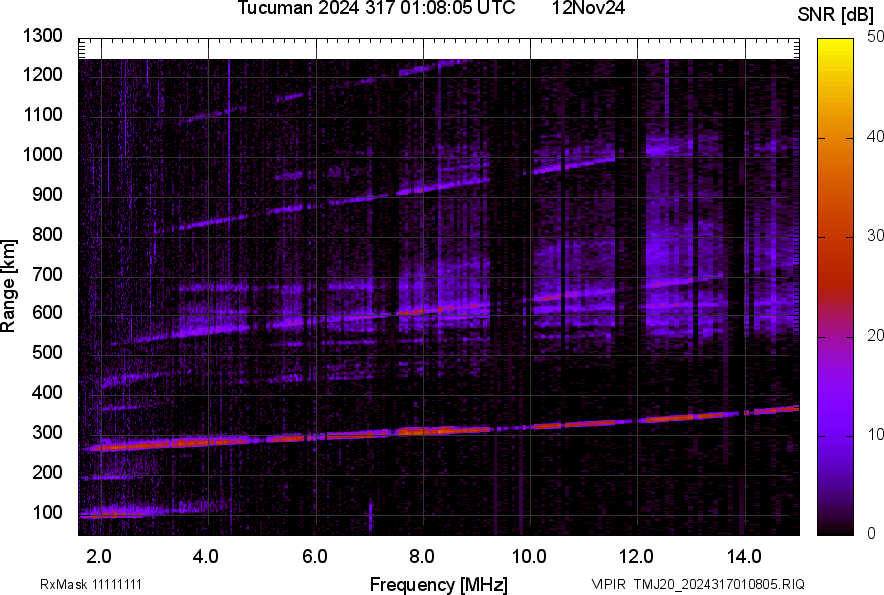The width and height of the screenshot is (884, 595).
Task: Click frequency tick label "8.0"
Action: [x=422, y=557]
